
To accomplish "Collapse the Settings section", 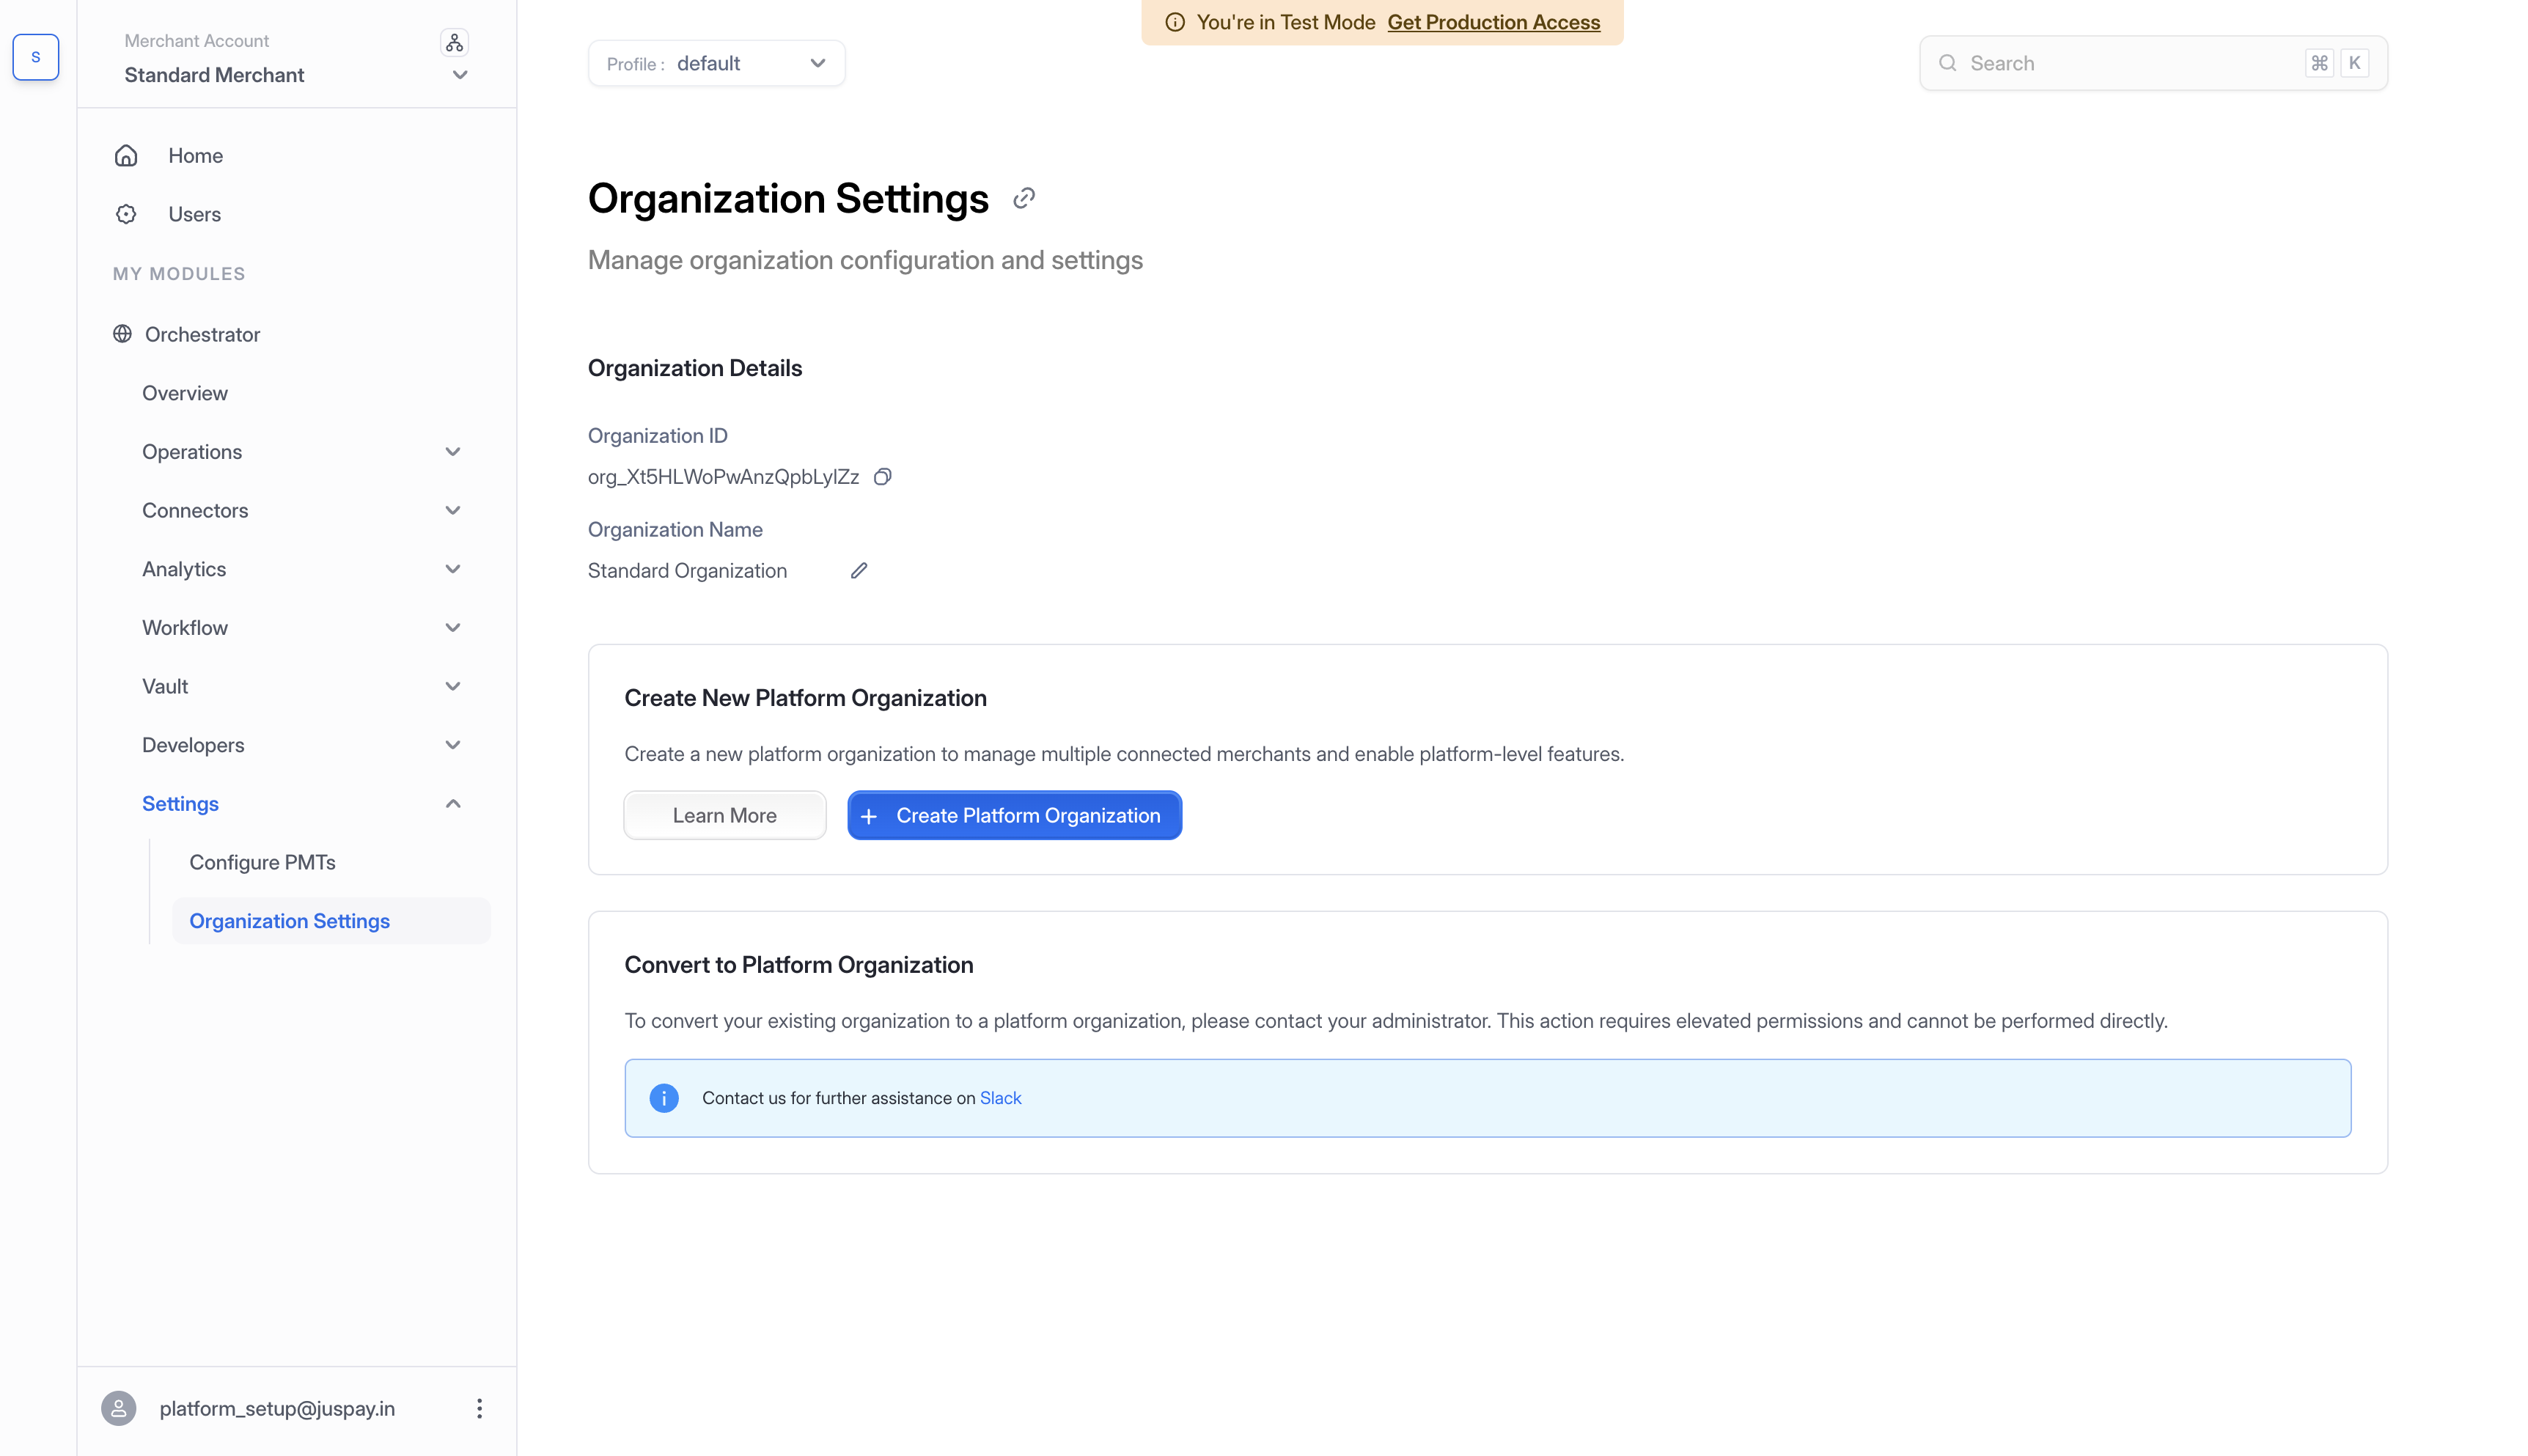I will pyautogui.click(x=452, y=804).
